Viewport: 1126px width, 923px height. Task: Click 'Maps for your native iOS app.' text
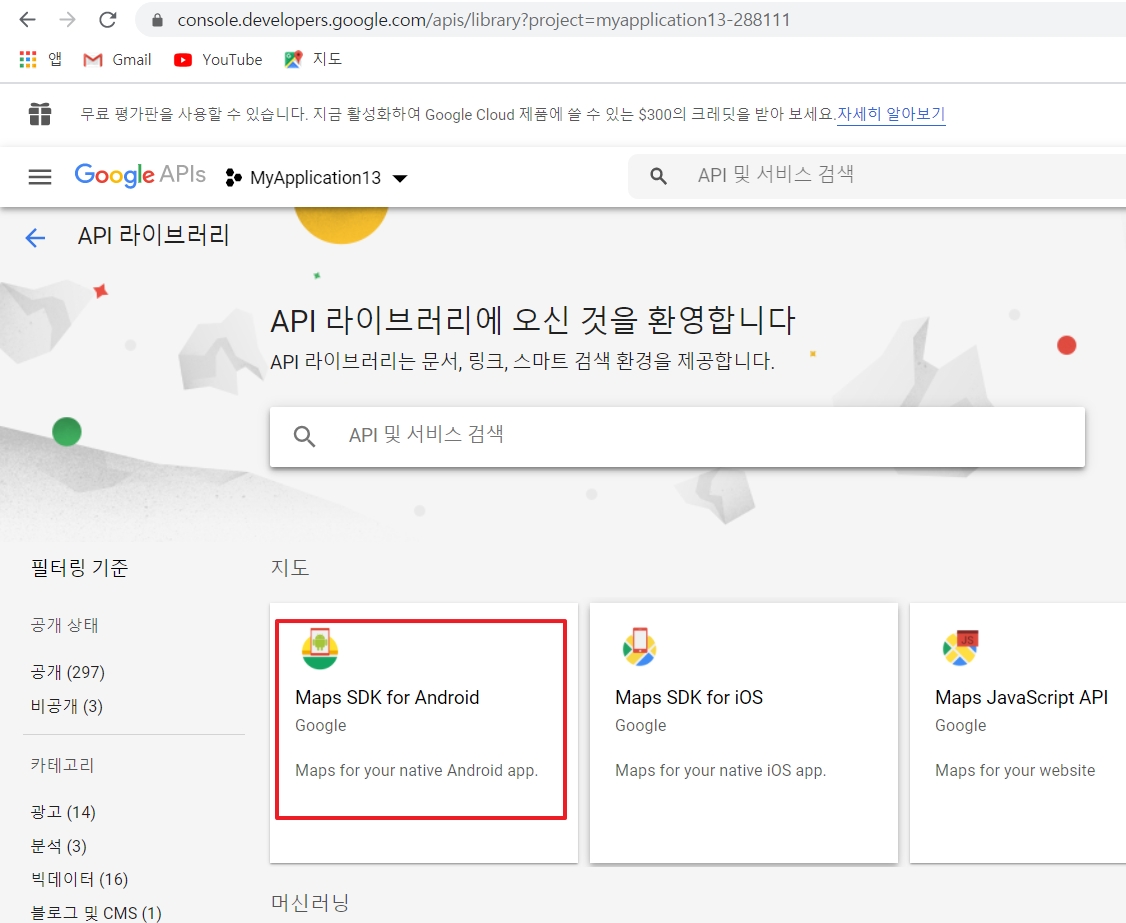click(721, 770)
